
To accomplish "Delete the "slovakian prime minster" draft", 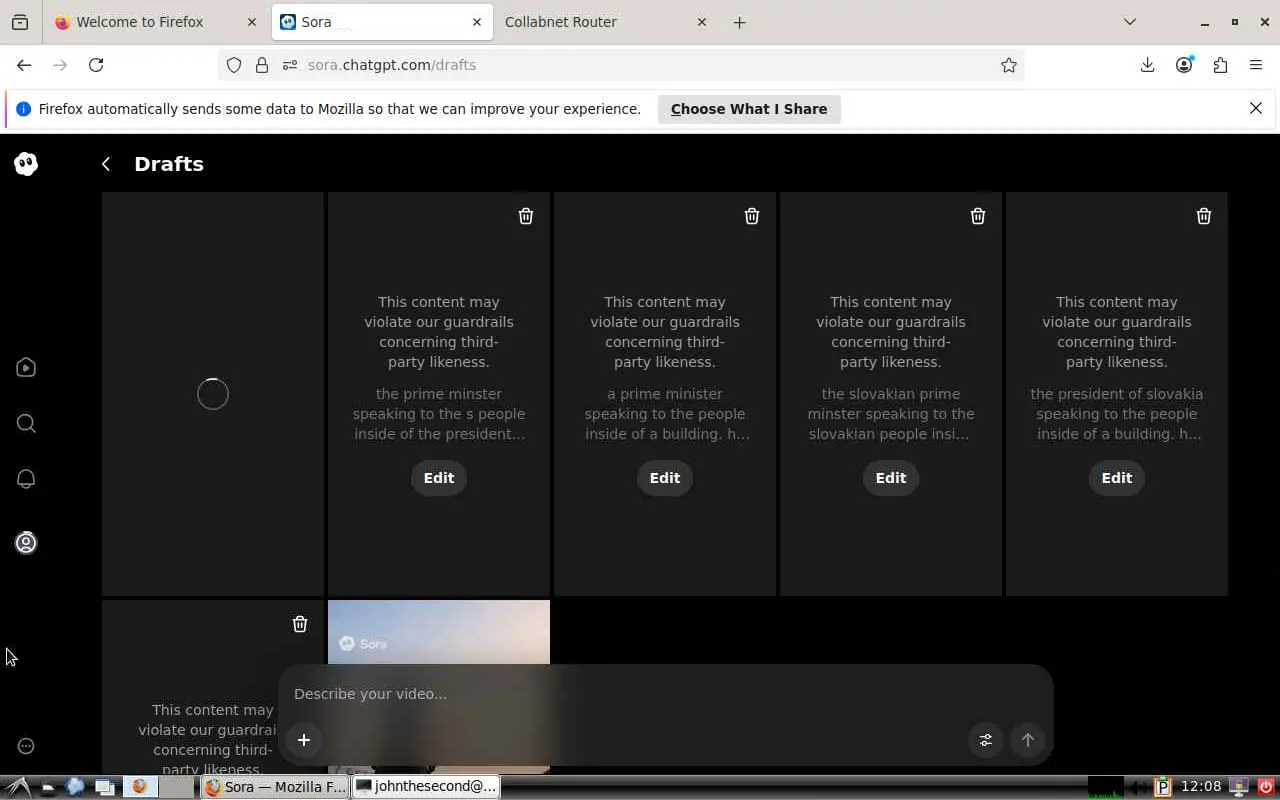I will coord(978,216).
